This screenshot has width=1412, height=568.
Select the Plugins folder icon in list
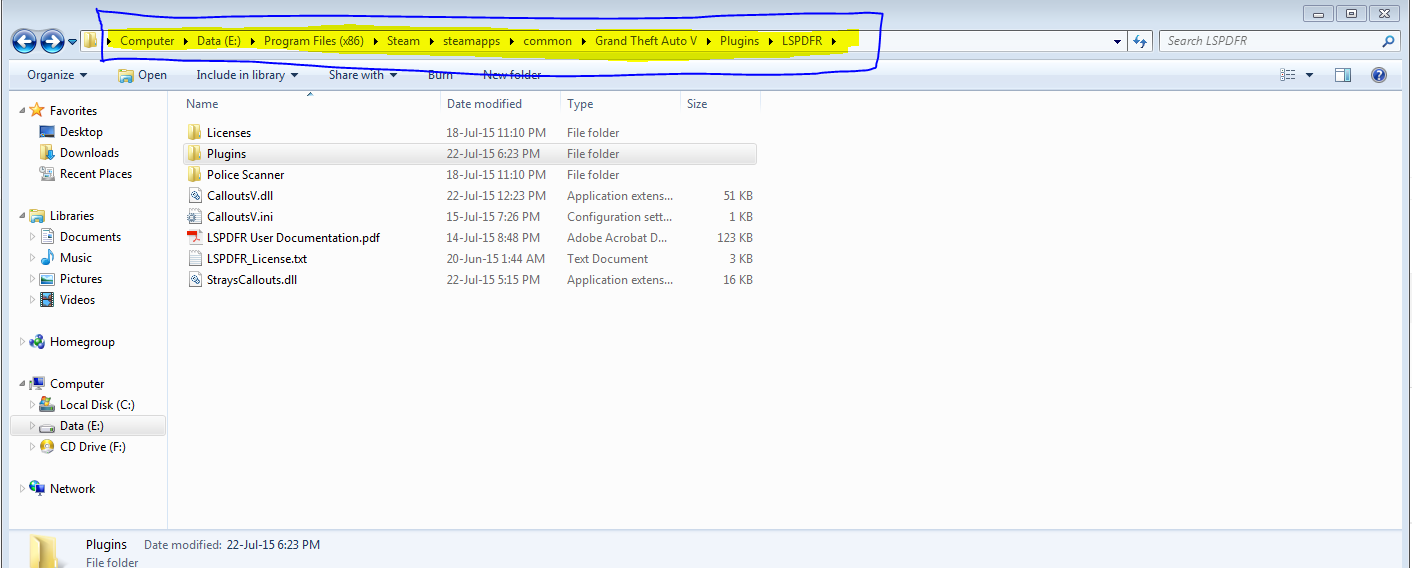[195, 154]
